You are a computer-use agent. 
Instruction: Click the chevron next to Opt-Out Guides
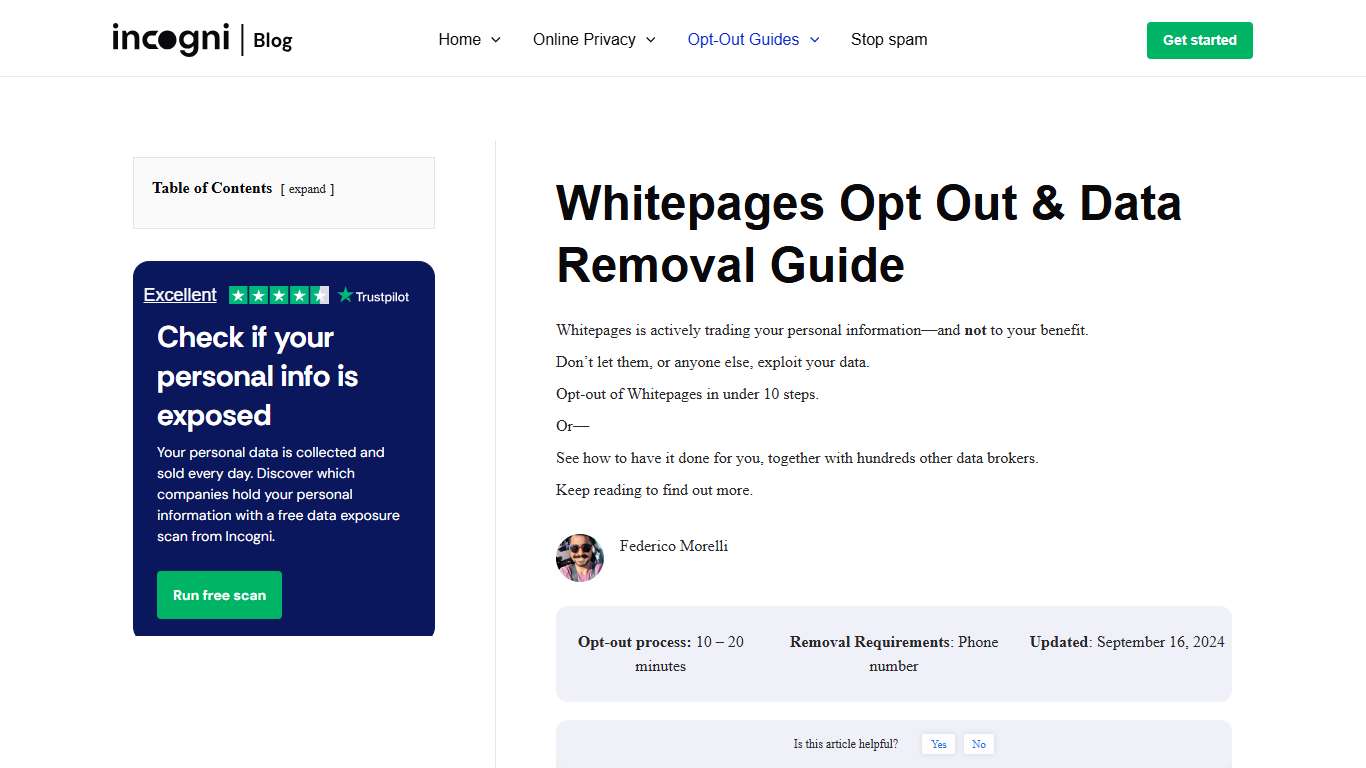[x=814, y=40]
